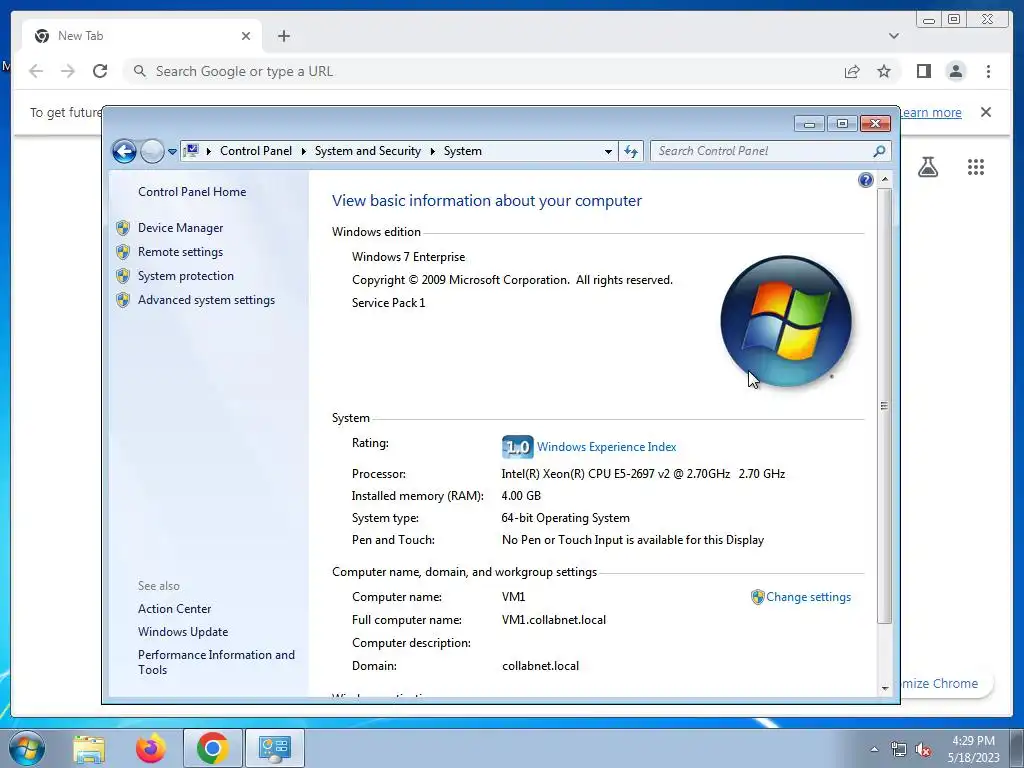Launch Firefox from taskbar

coord(151,748)
